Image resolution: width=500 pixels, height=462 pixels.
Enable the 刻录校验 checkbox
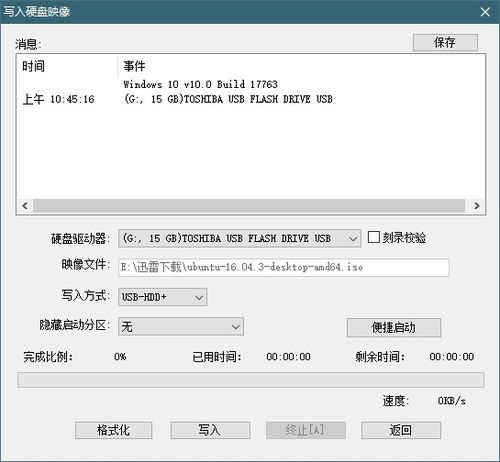click(373, 237)
